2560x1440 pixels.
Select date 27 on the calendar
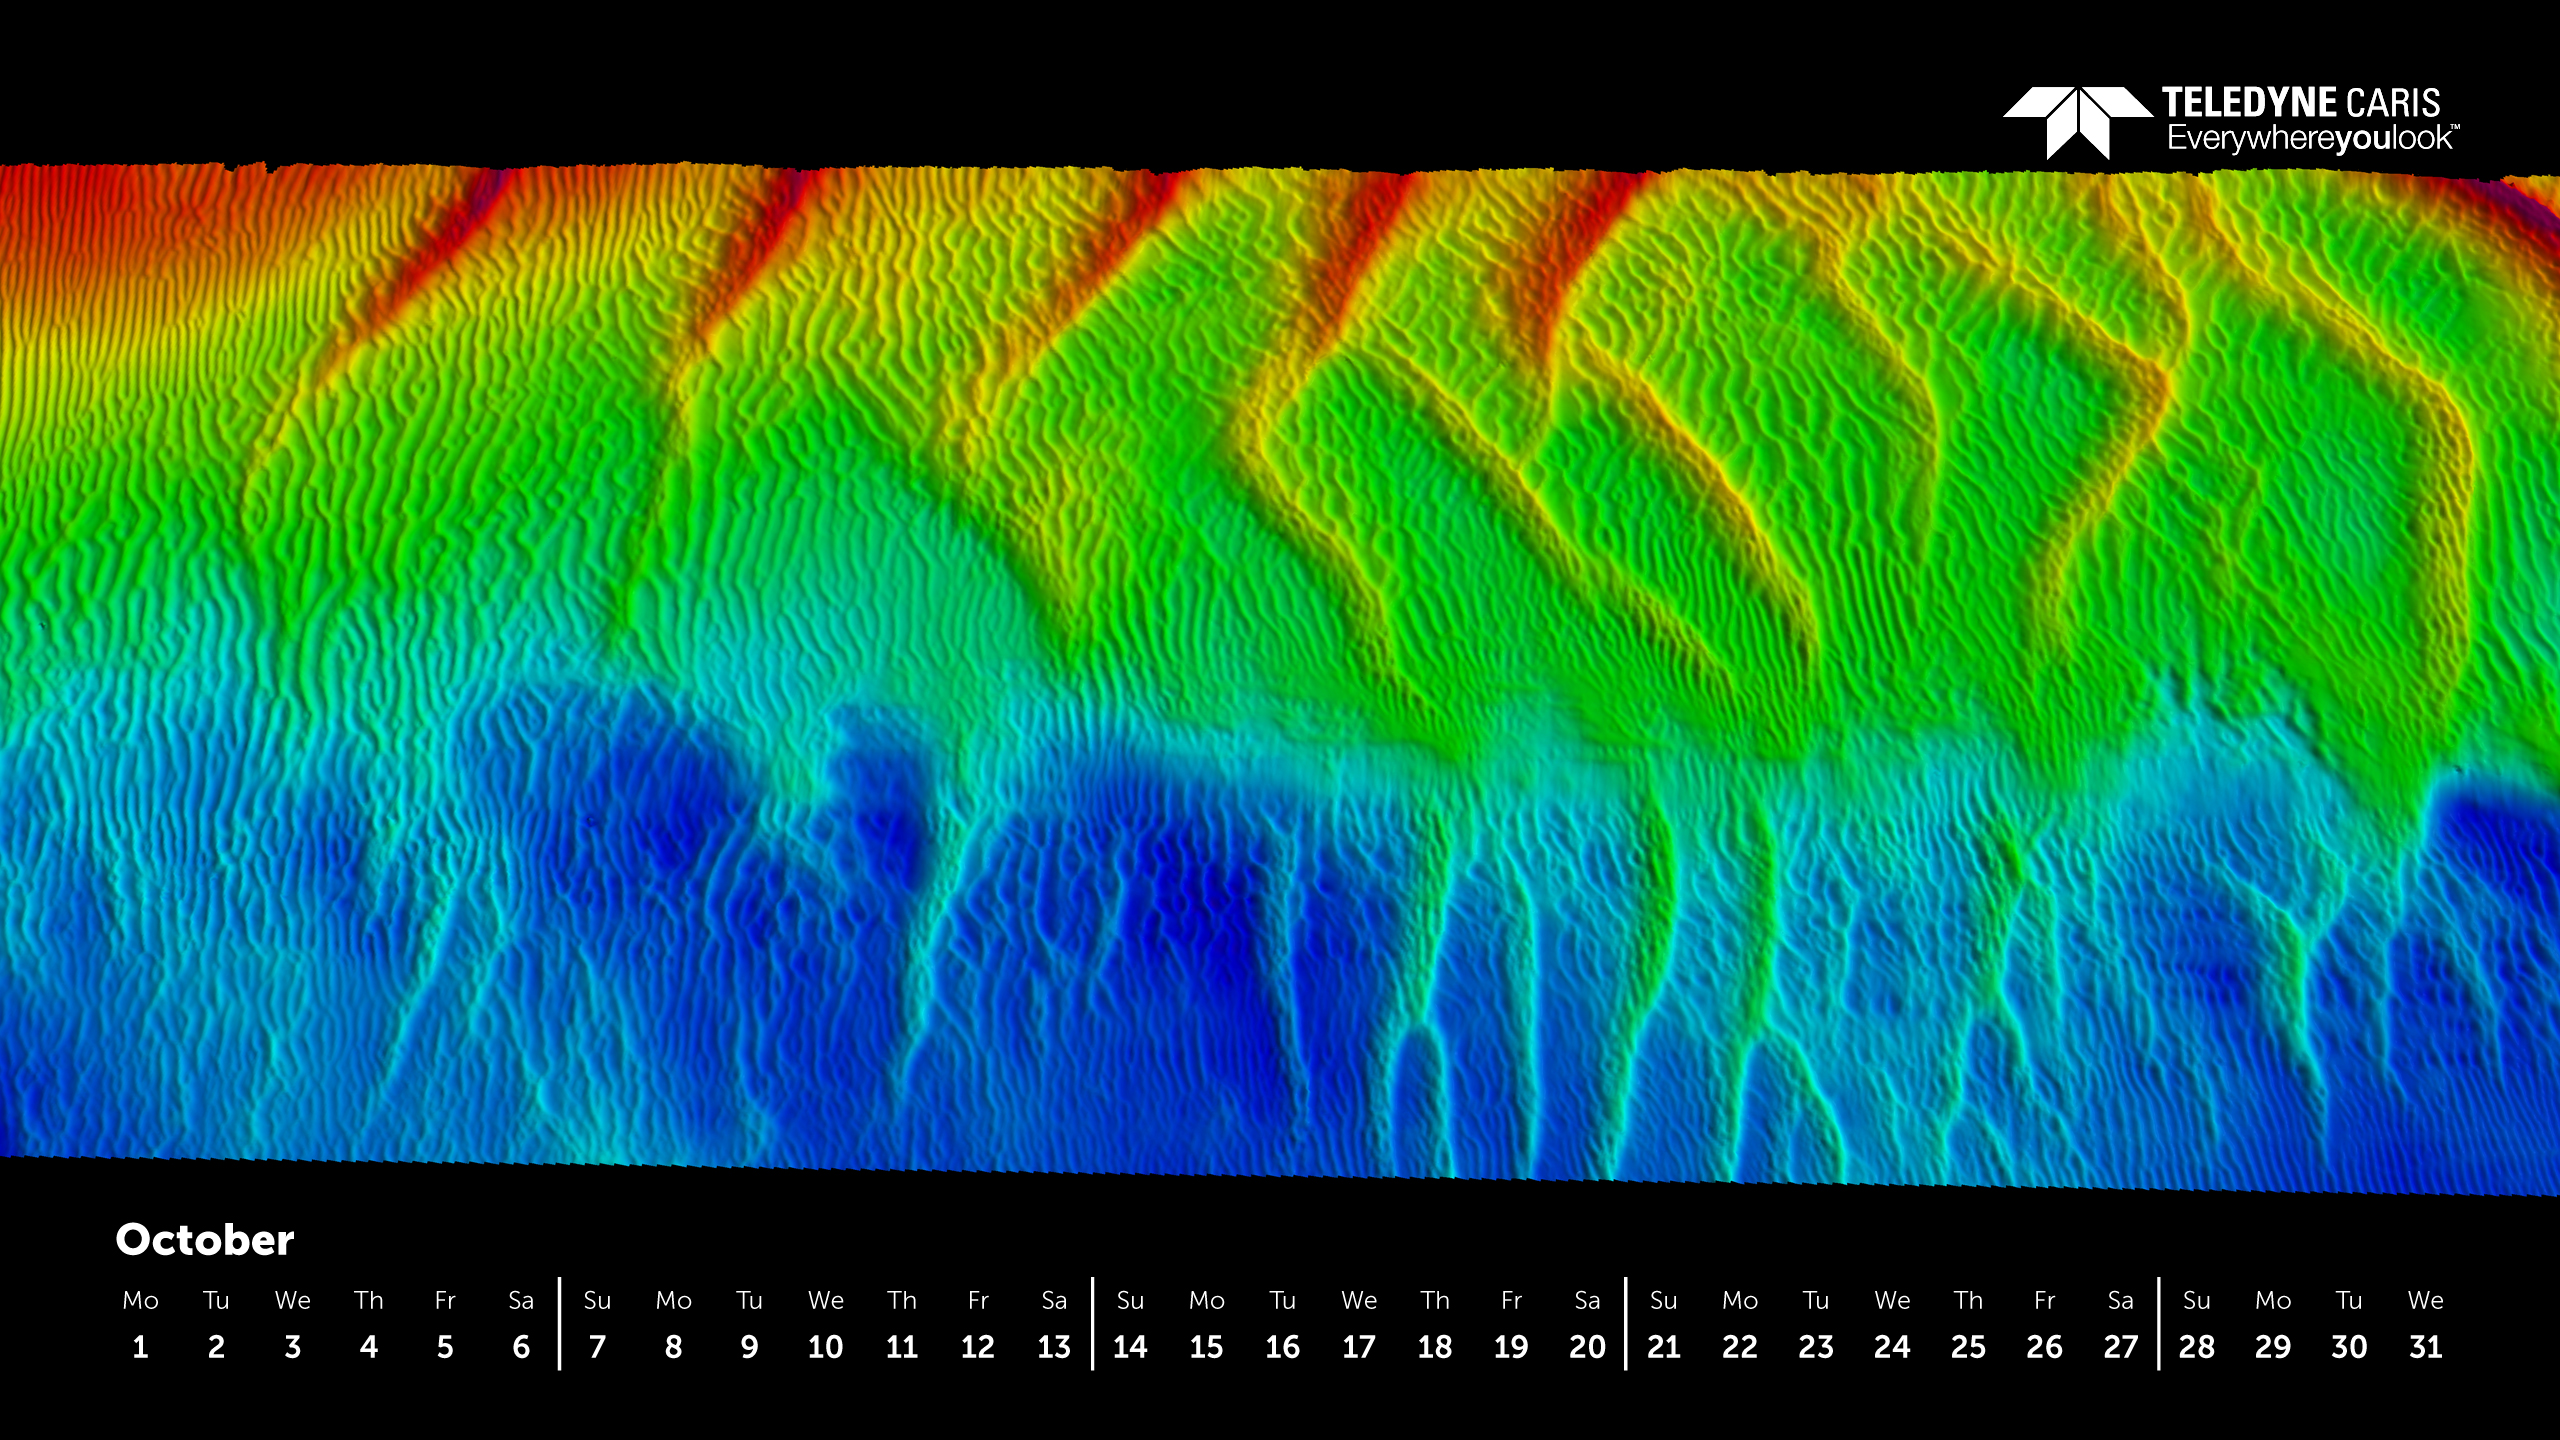[2120, 1347]
